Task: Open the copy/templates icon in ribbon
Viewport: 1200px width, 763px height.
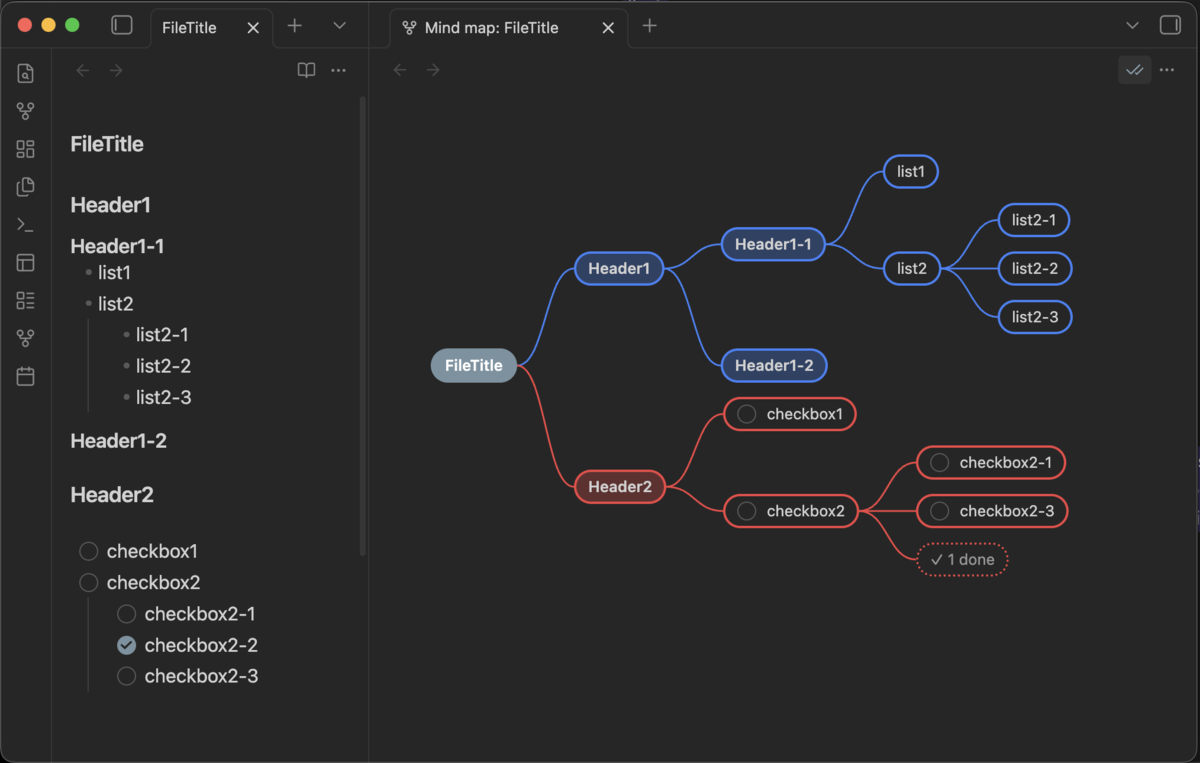Action: tap(26, 187)
